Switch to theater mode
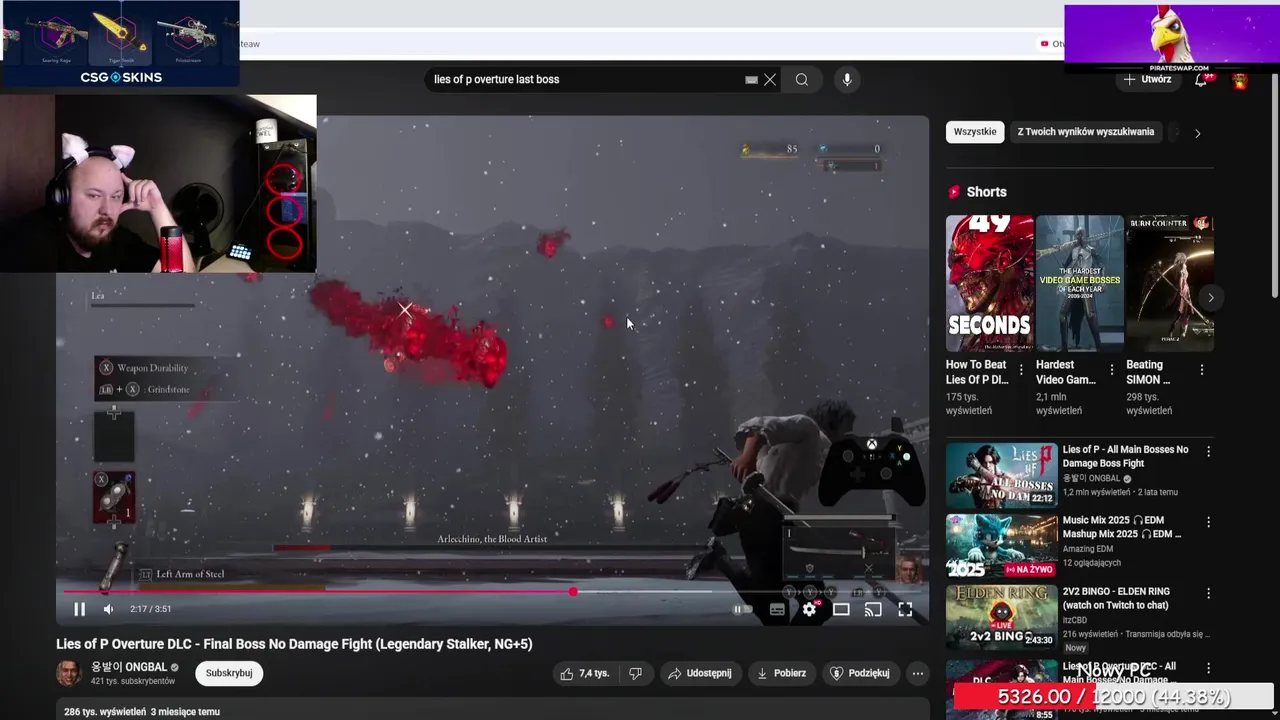 841,609
